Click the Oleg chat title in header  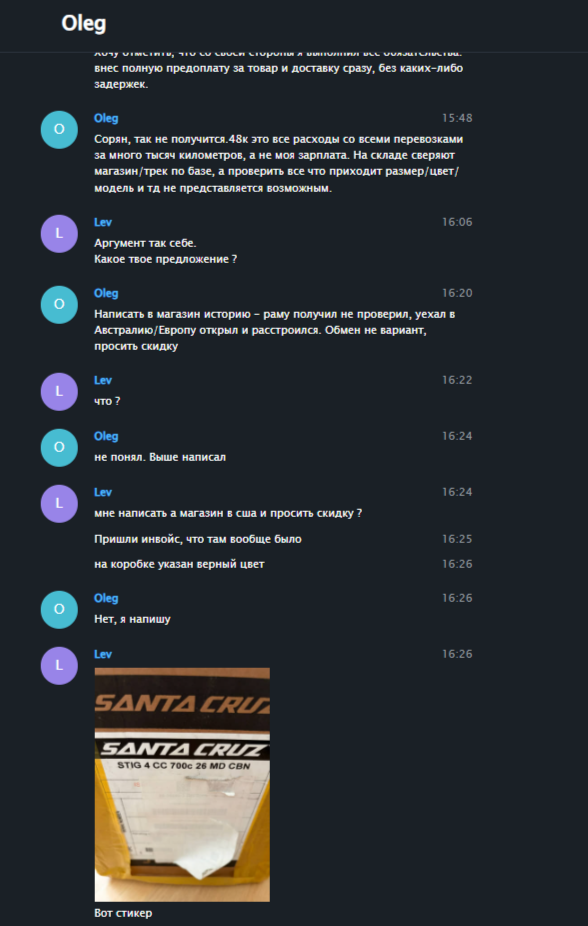[x=84, y=24]
